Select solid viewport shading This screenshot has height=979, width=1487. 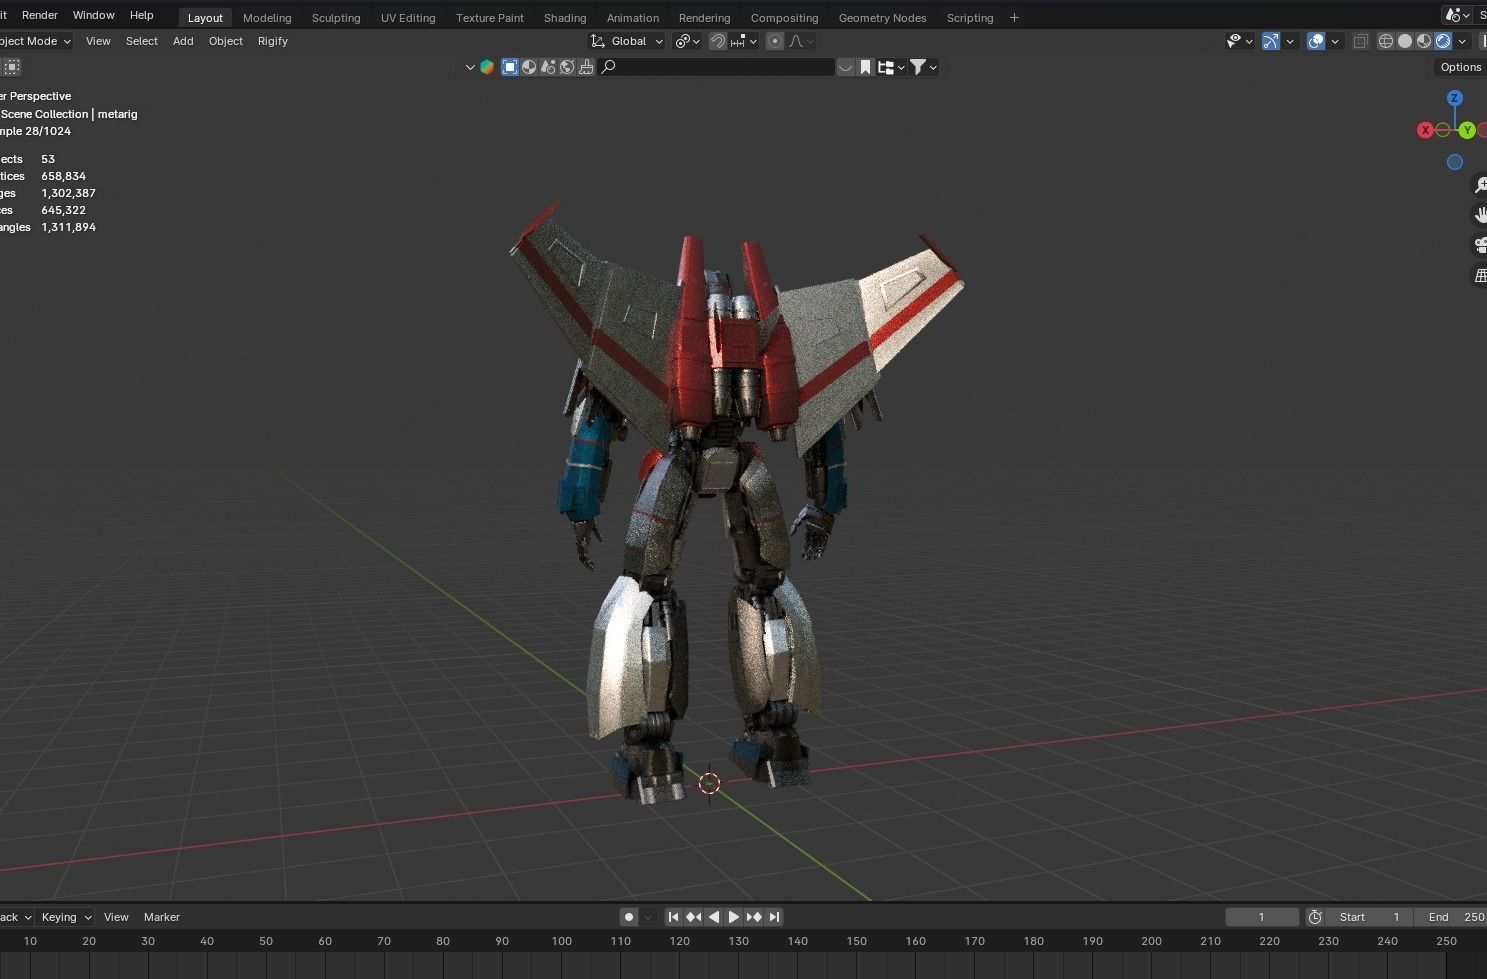coord(1405,41)
